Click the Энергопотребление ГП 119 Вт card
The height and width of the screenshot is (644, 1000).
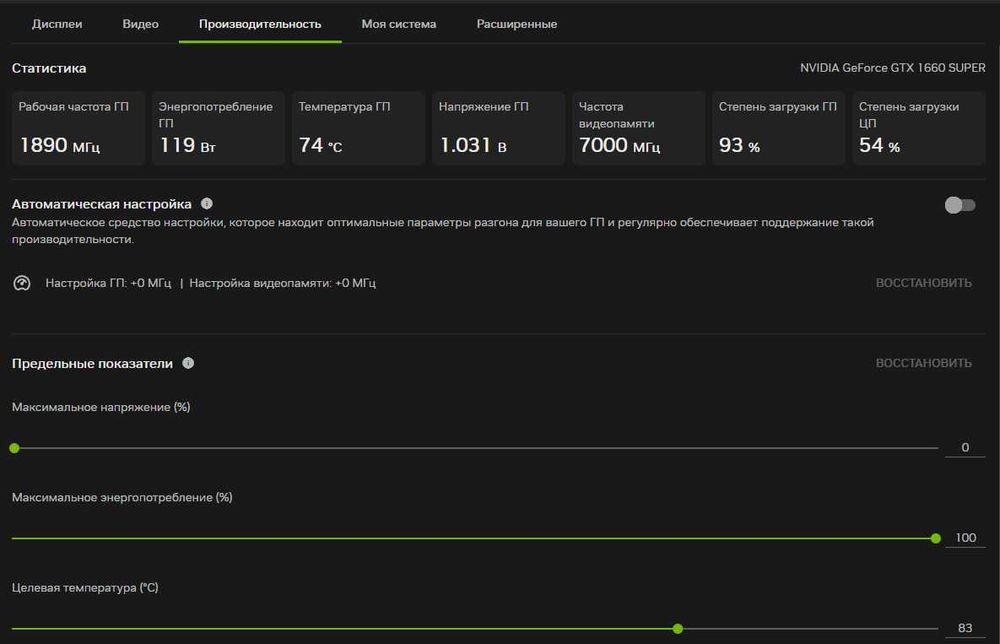(218, 128)
